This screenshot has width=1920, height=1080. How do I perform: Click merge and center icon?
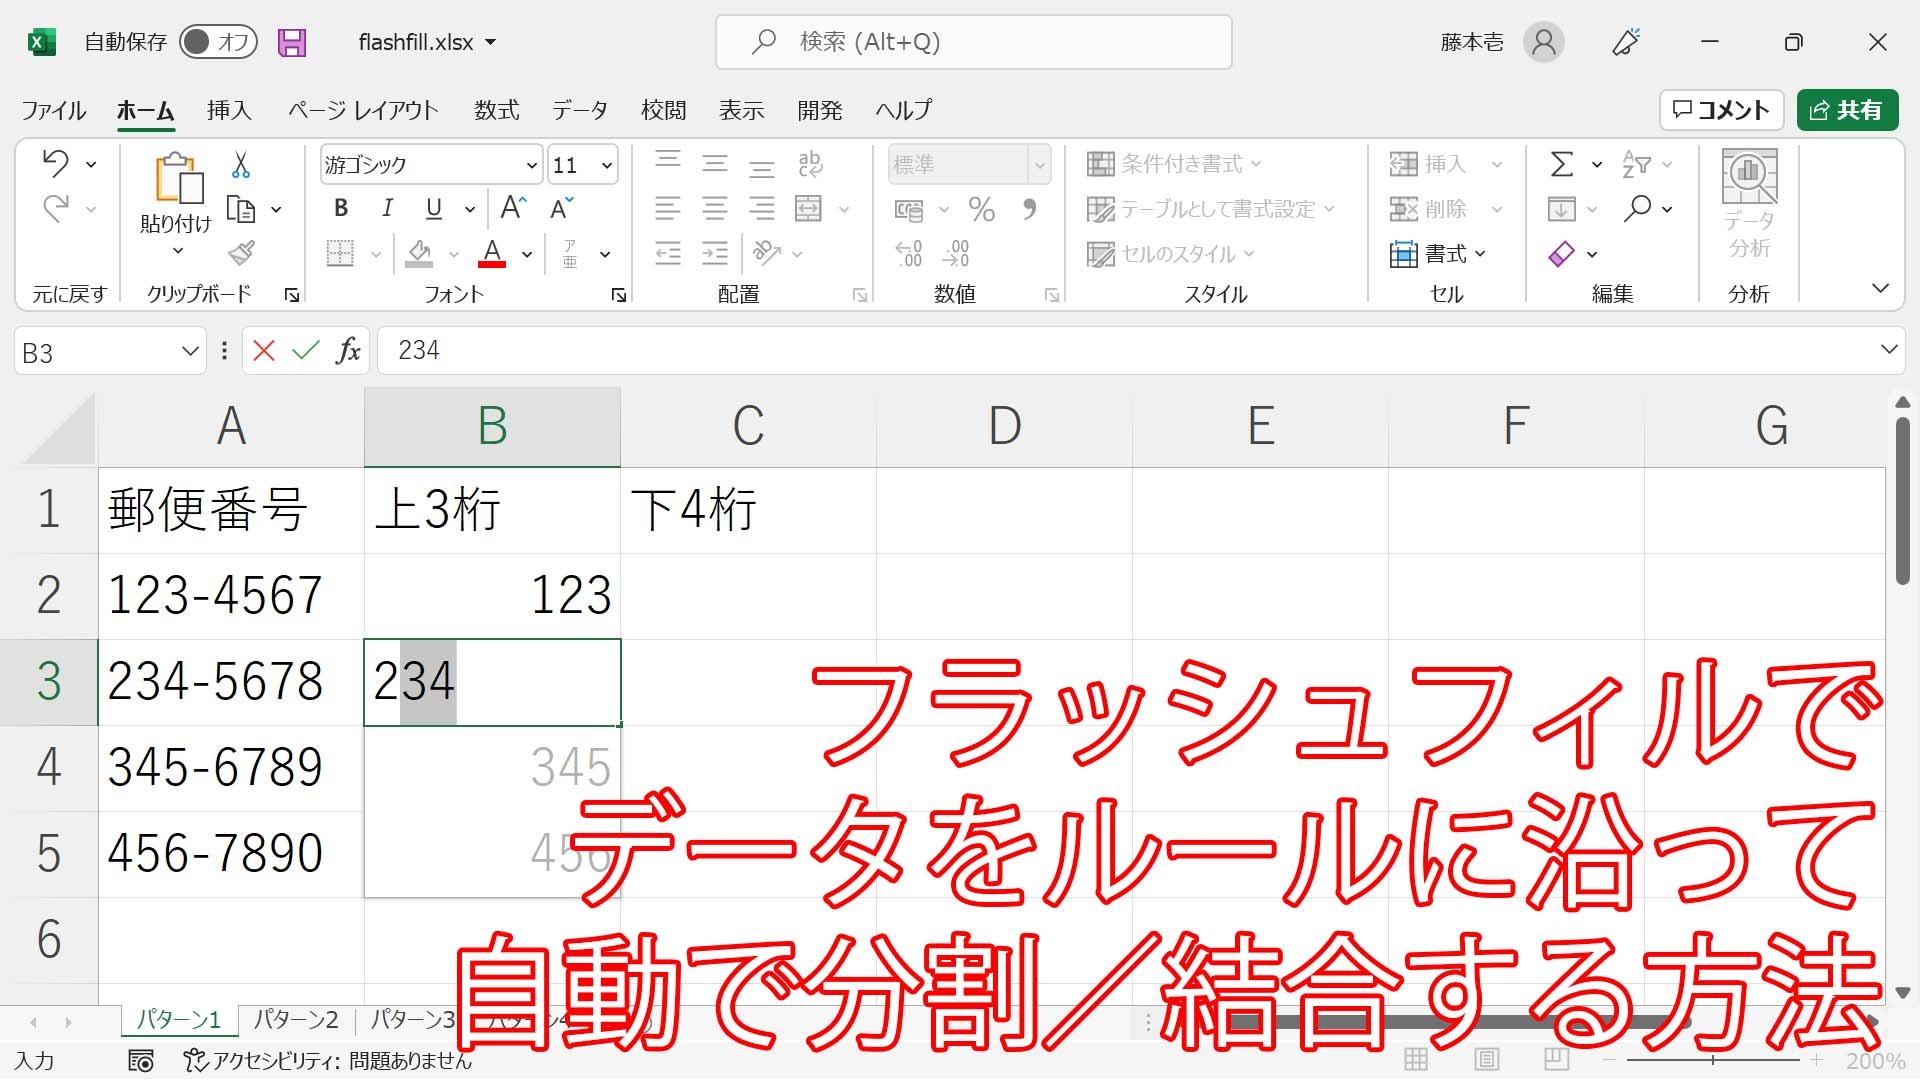808,208
